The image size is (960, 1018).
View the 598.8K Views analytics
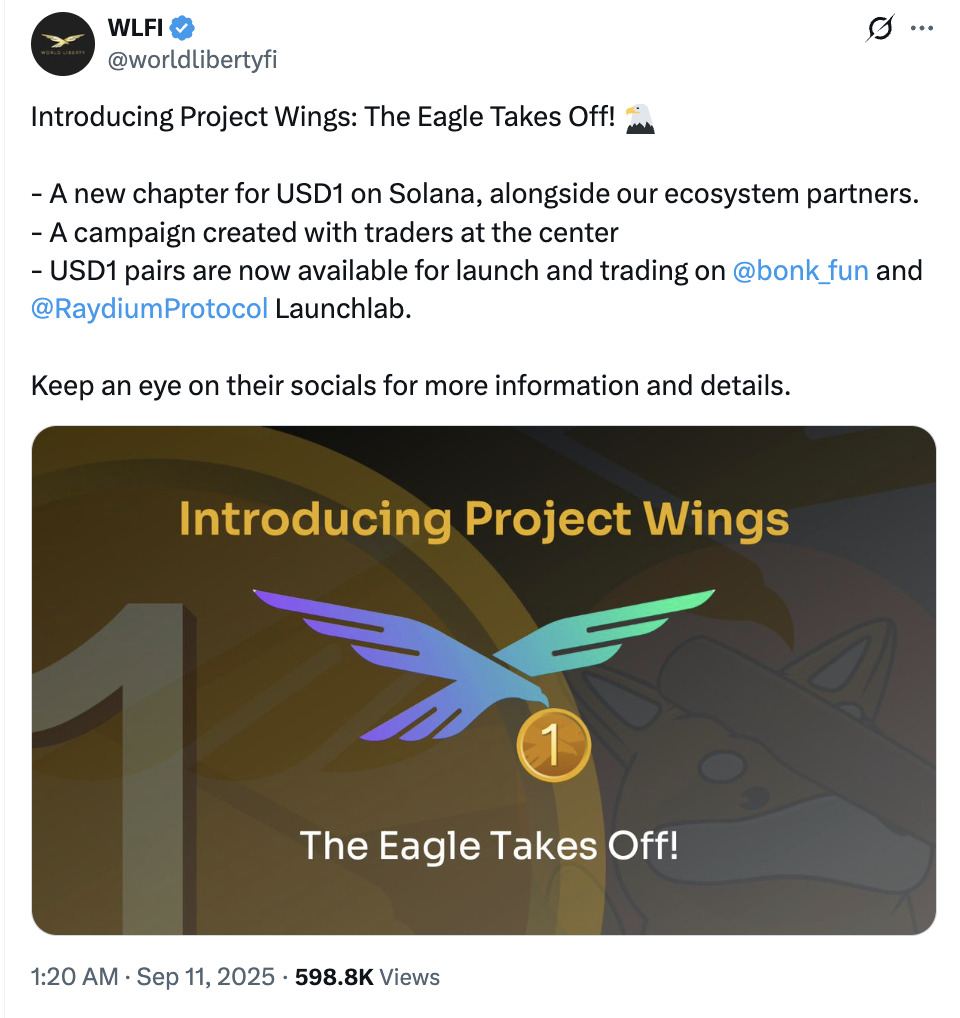[x=367, y=976]
